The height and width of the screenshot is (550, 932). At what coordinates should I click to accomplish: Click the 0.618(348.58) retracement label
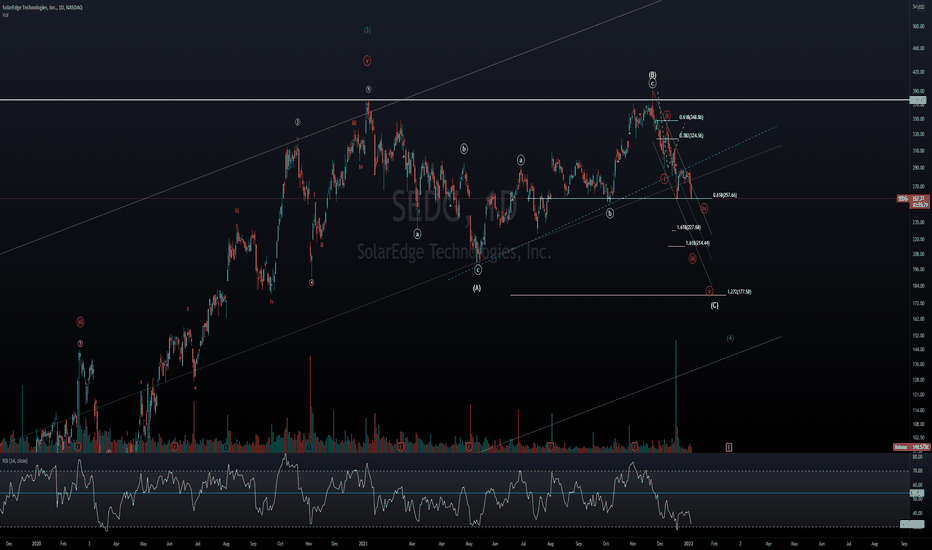click(691, 117)
